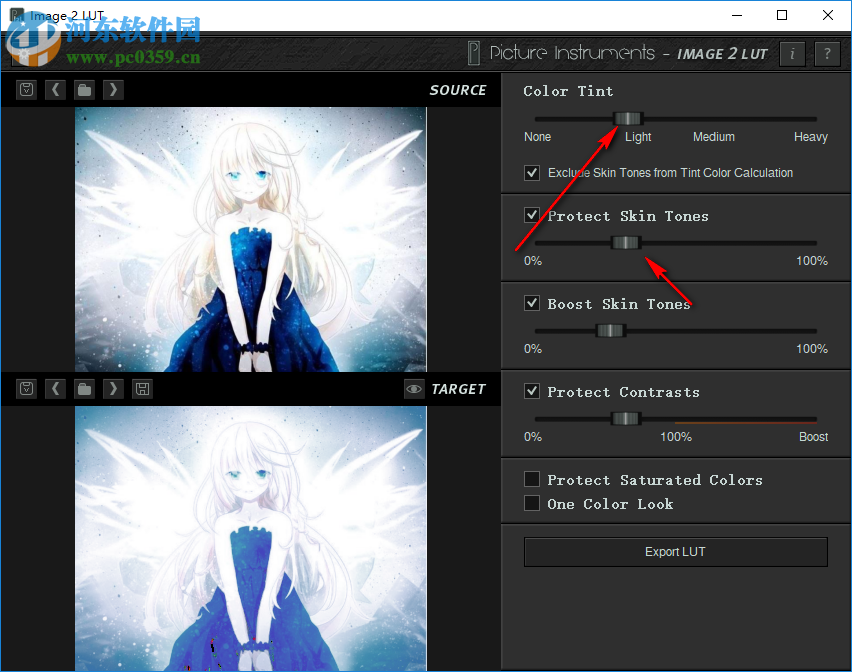Enable One Color Look

coord(532,503)
